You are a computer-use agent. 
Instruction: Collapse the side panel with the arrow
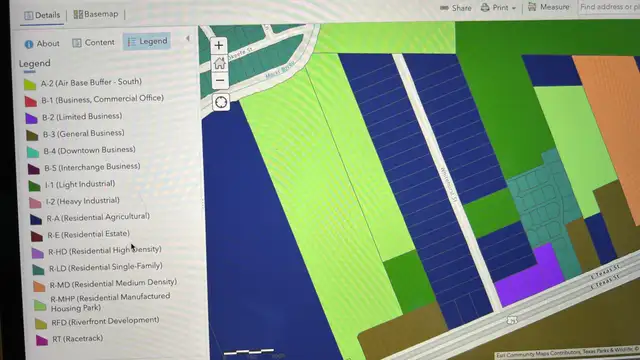pyautogui.click(x=187, y=38)
